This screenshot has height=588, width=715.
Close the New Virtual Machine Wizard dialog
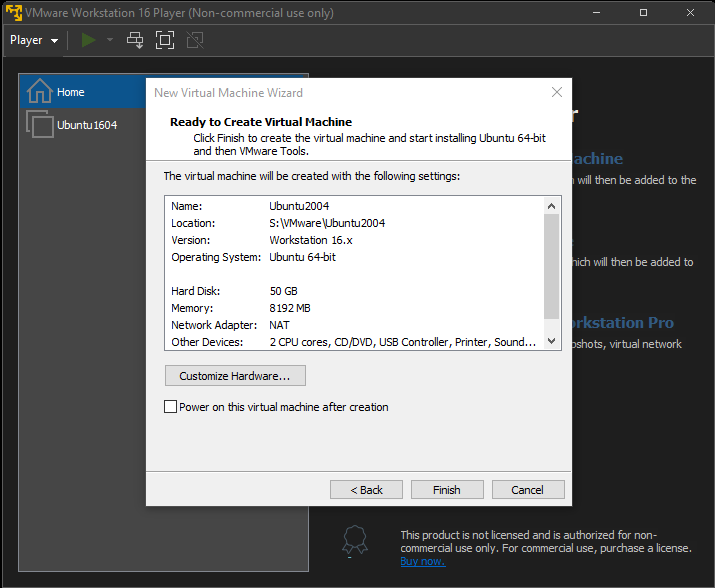(557, 92)
